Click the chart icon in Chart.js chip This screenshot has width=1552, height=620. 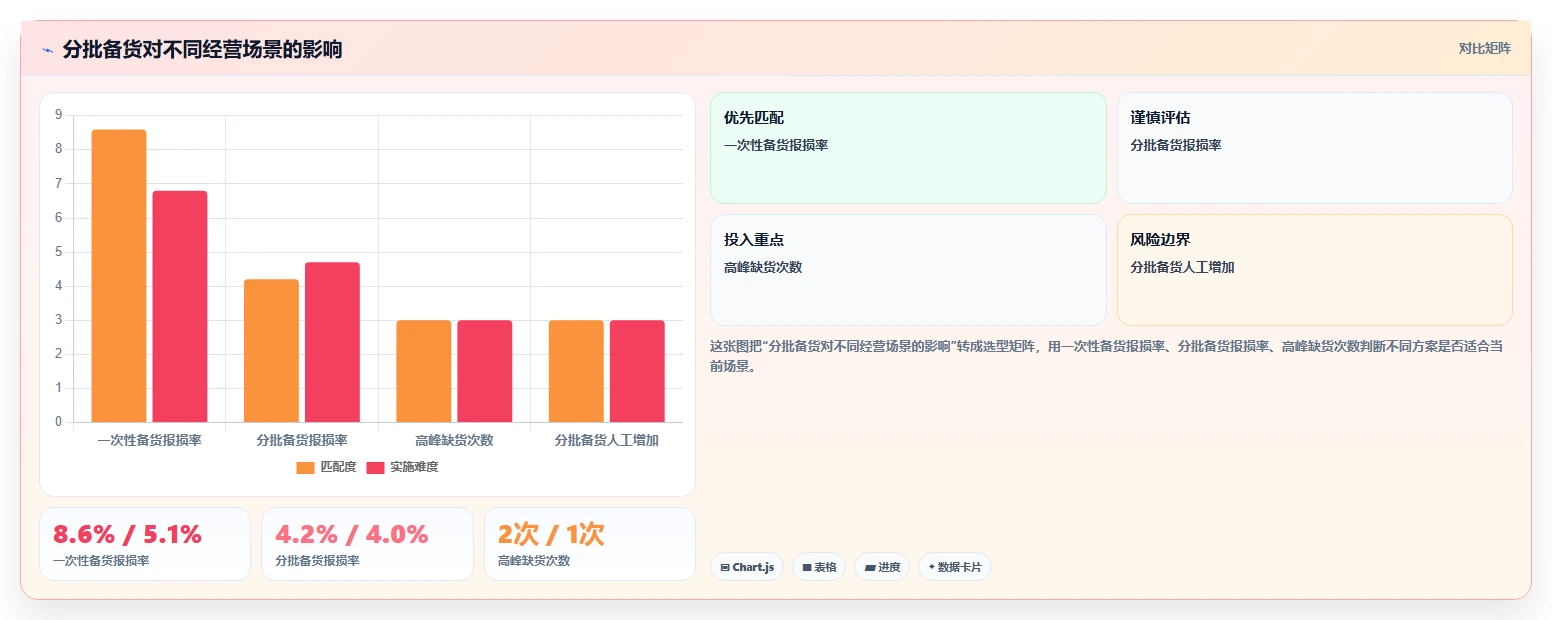click(725, 567)
